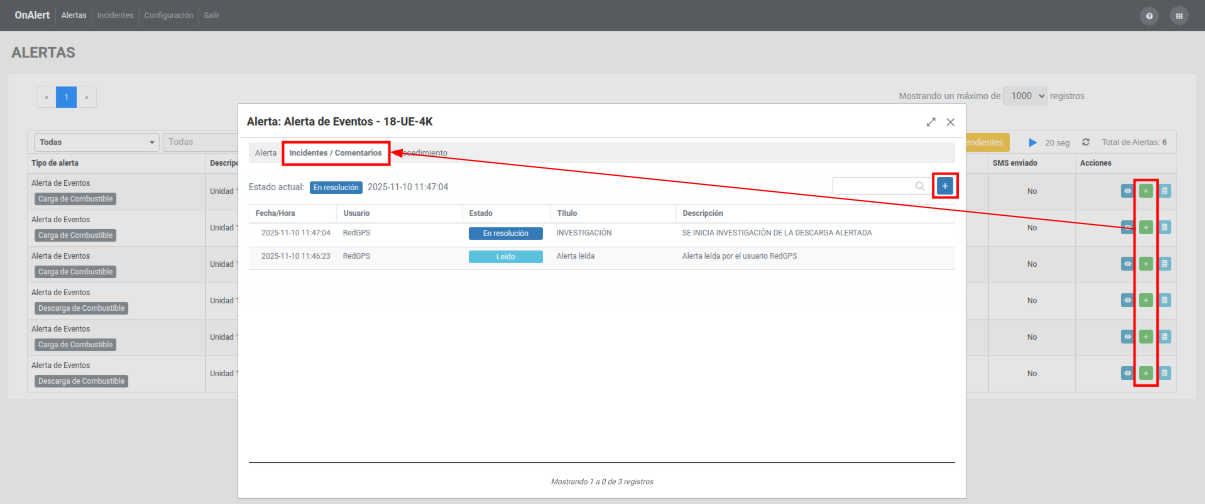1205x504 pixels.
Task: View the fourth alert row with the eye icon
Action: (1127, 300)
